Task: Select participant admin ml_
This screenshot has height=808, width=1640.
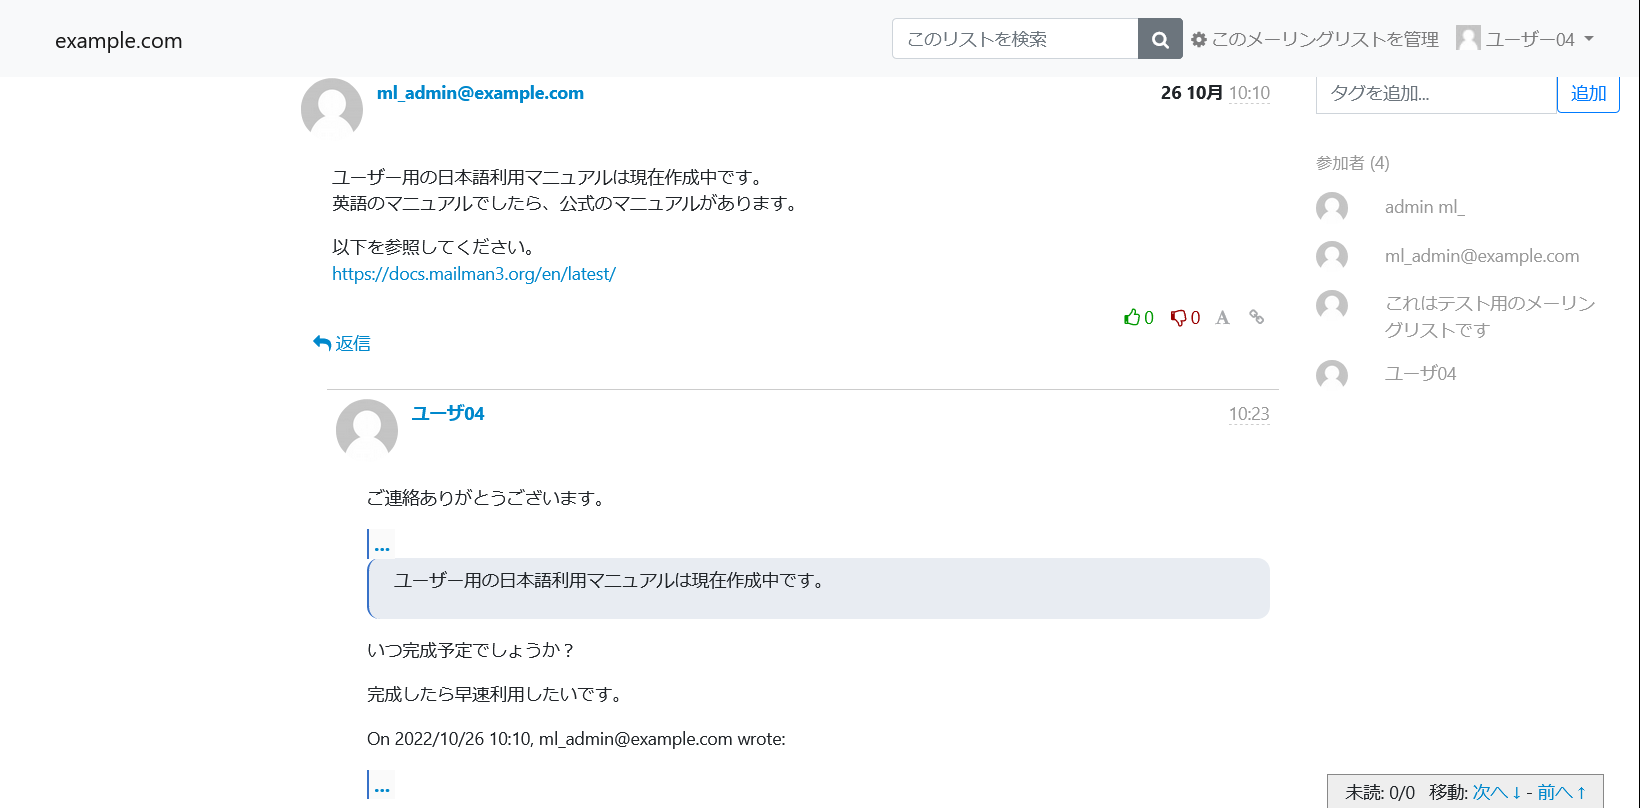Action: tap(1424, 207)
